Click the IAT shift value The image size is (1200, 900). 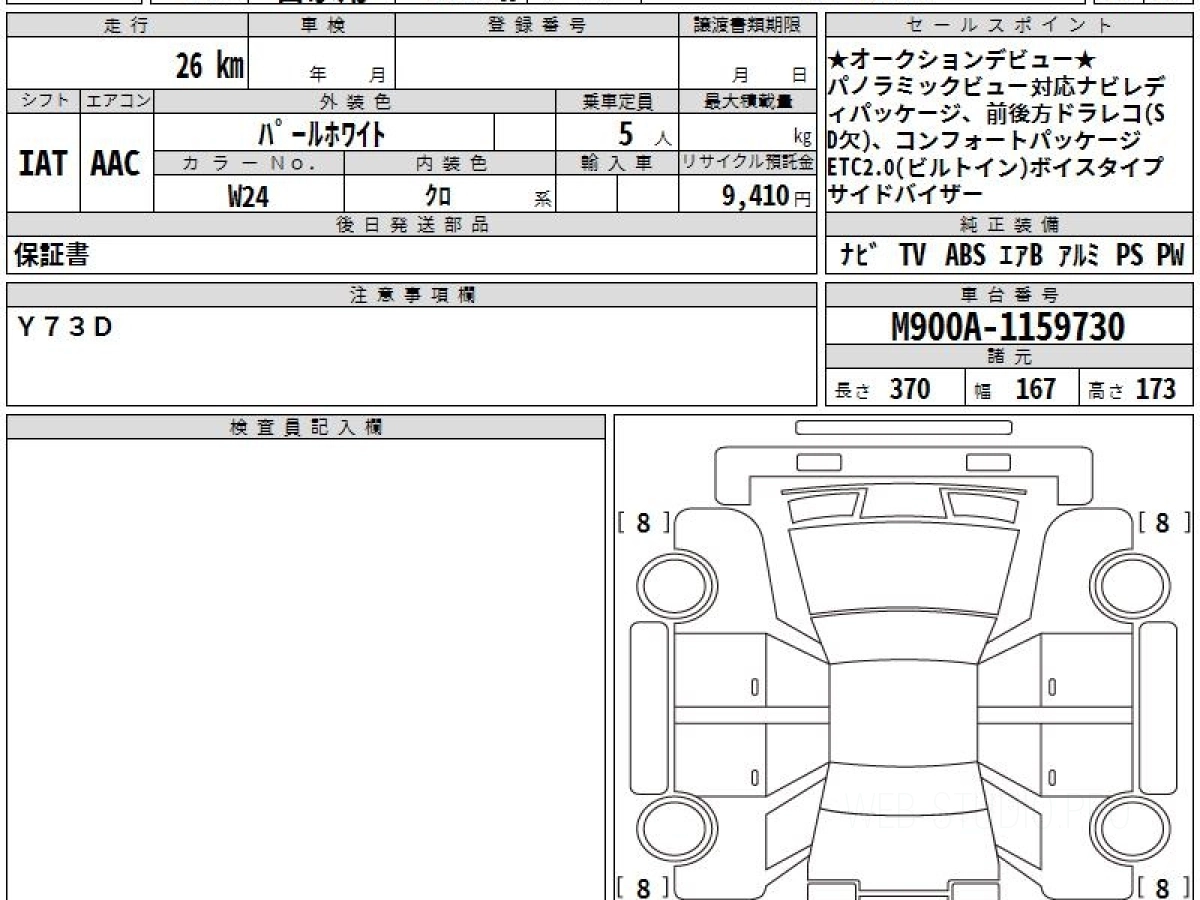coord(43,163)
